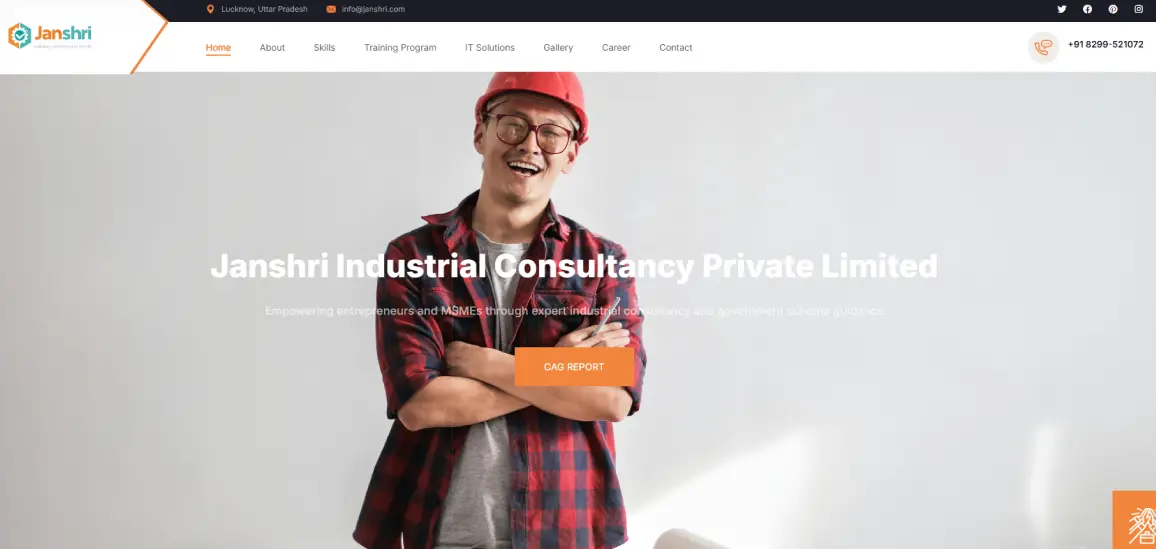The height and width of the screenshot is (549, 1156).
Task: Go to the Home menu item
Action: point(218,47)
